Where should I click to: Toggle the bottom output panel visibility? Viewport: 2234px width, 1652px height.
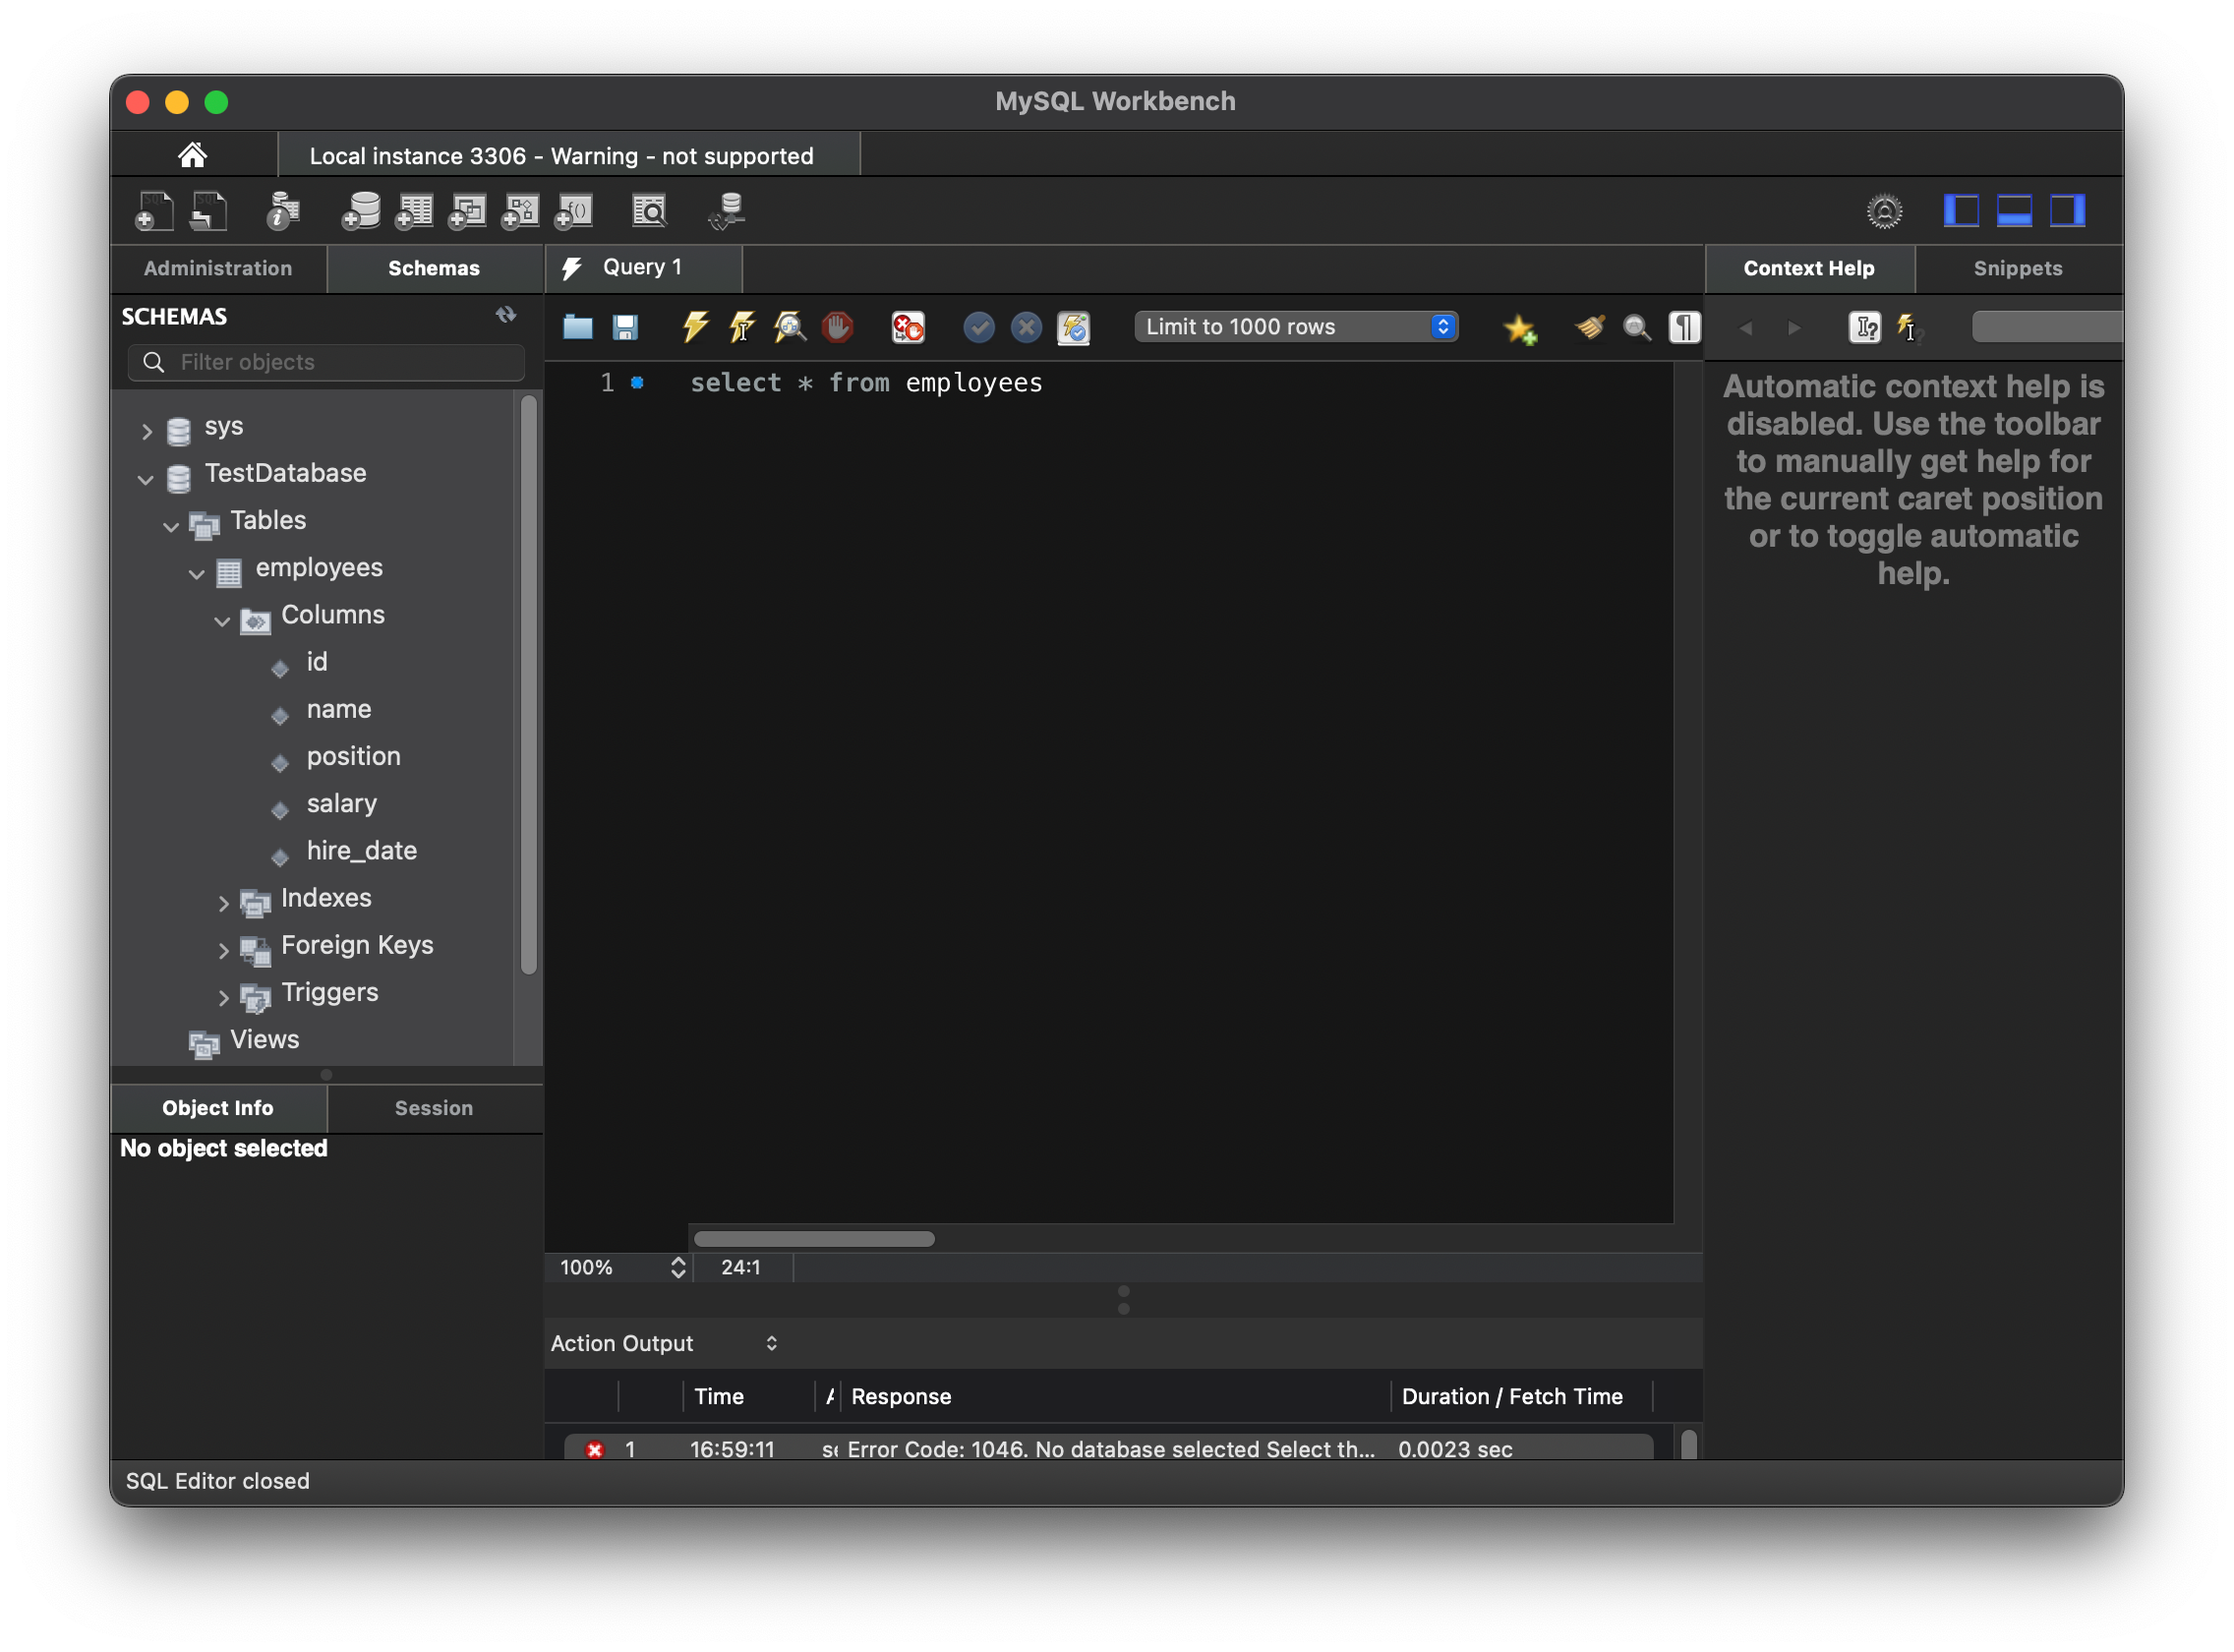coord(2013,211)
